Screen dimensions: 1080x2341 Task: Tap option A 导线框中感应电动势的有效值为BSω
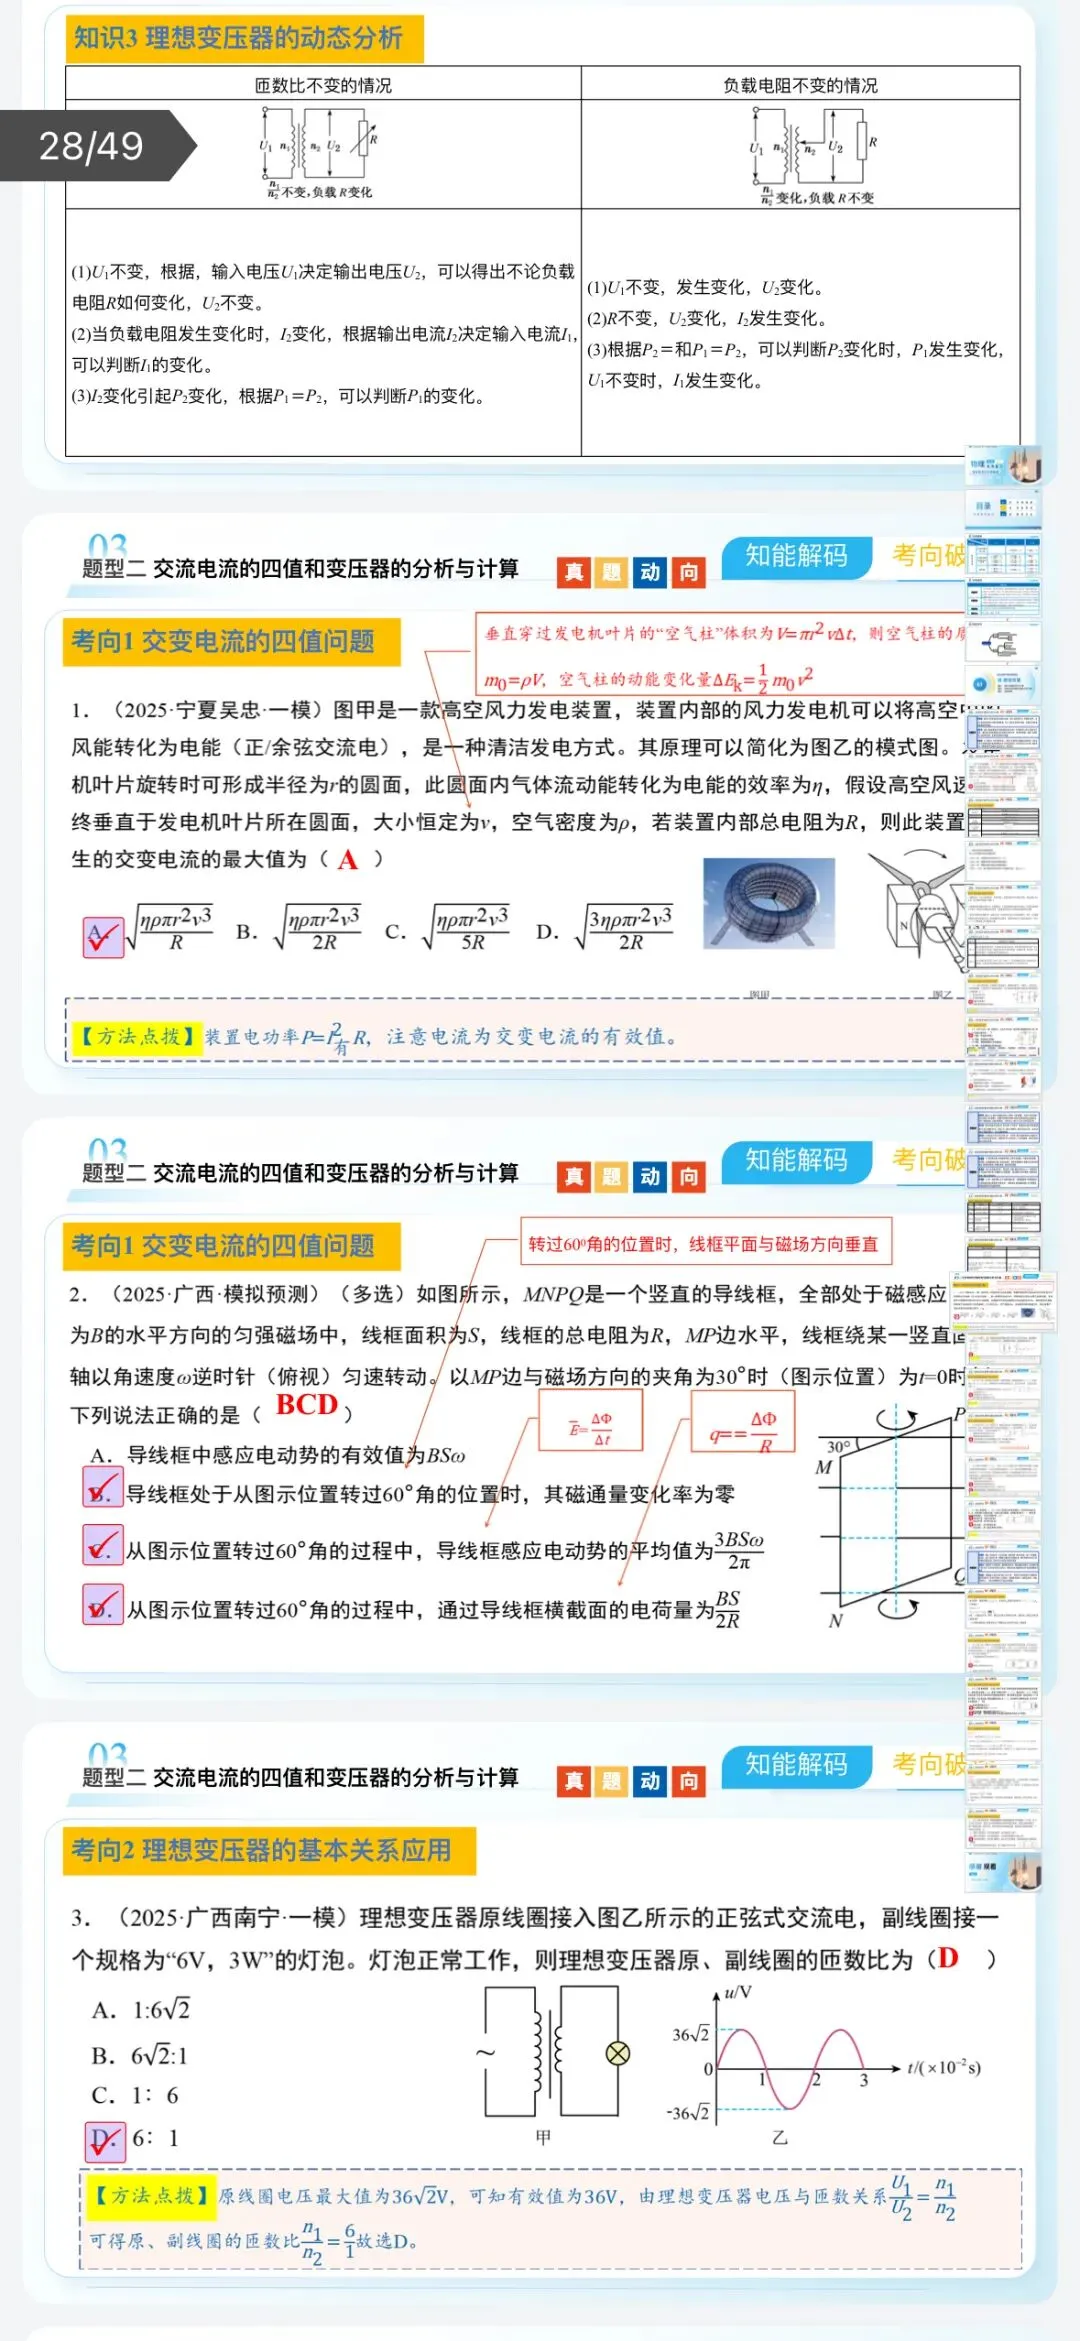(277, 1455)
